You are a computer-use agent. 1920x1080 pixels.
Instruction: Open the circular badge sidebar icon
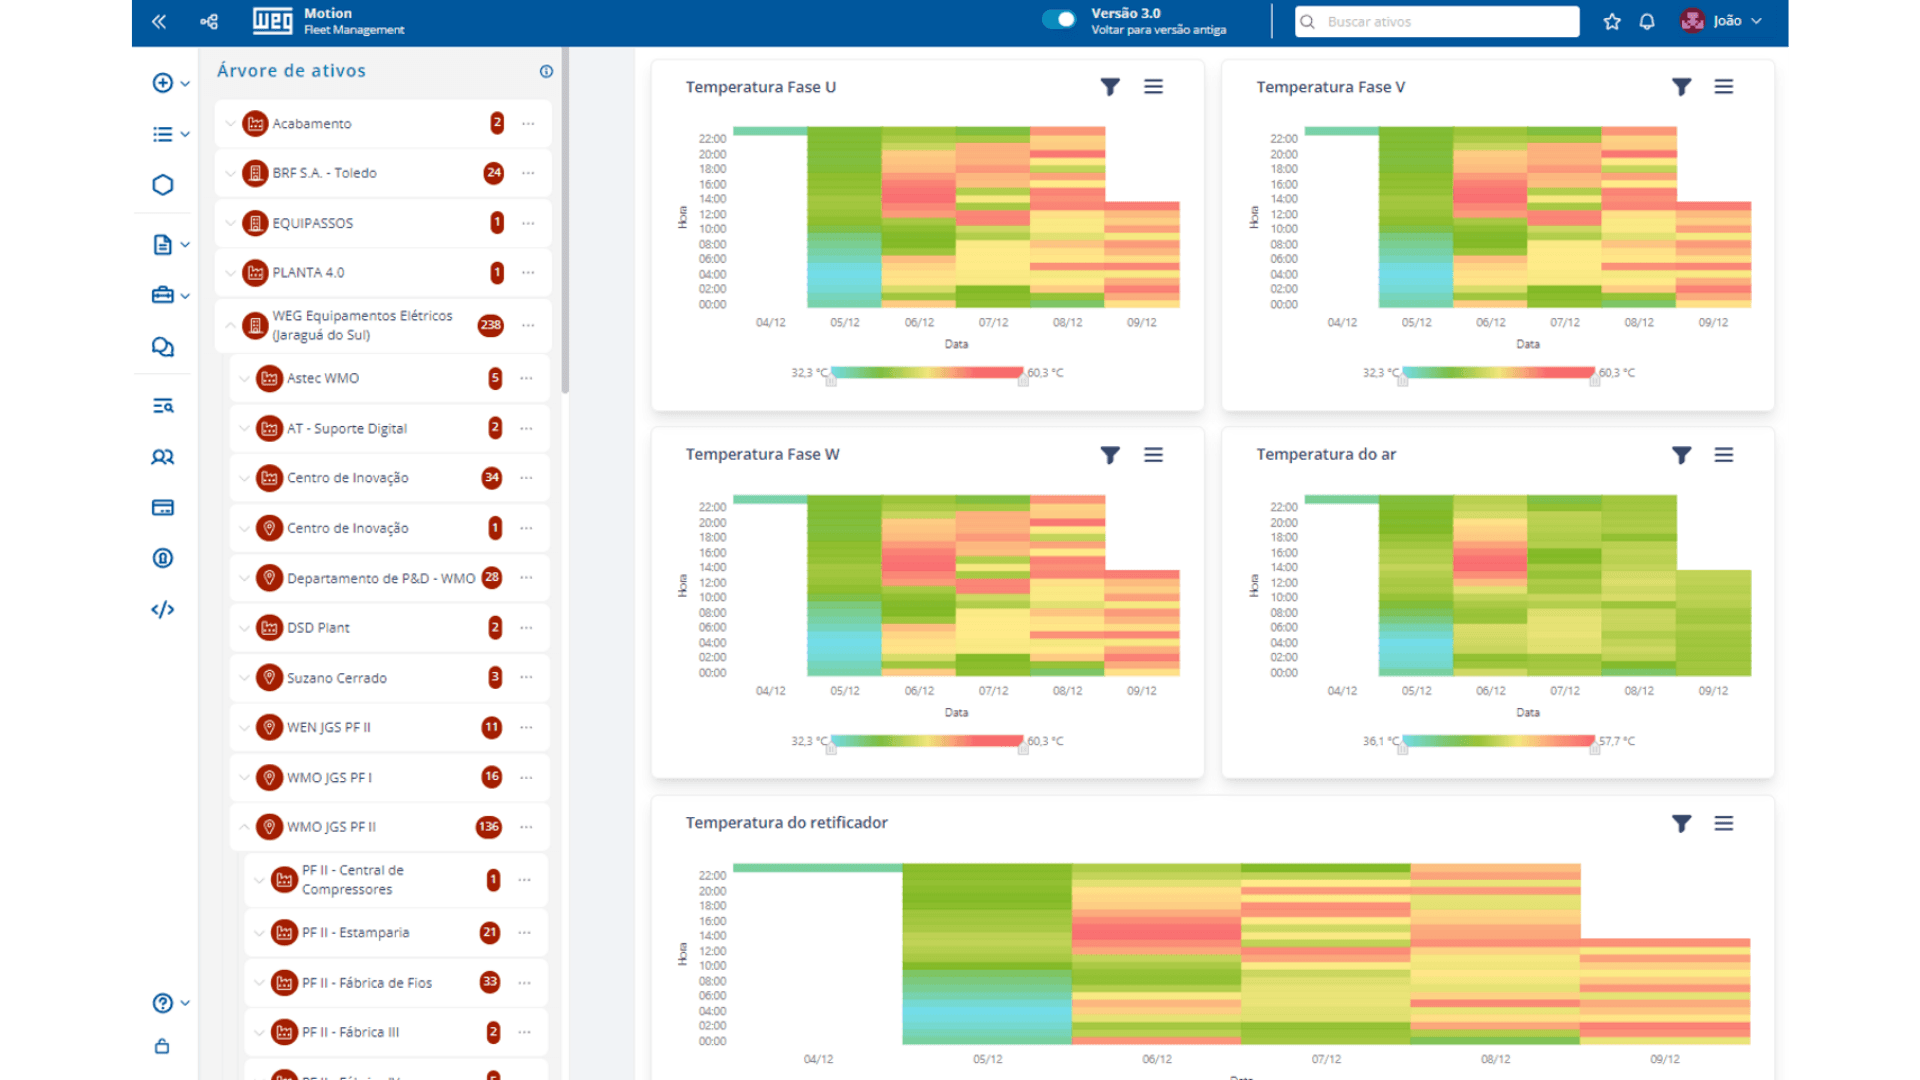click(x=163, y=558)
